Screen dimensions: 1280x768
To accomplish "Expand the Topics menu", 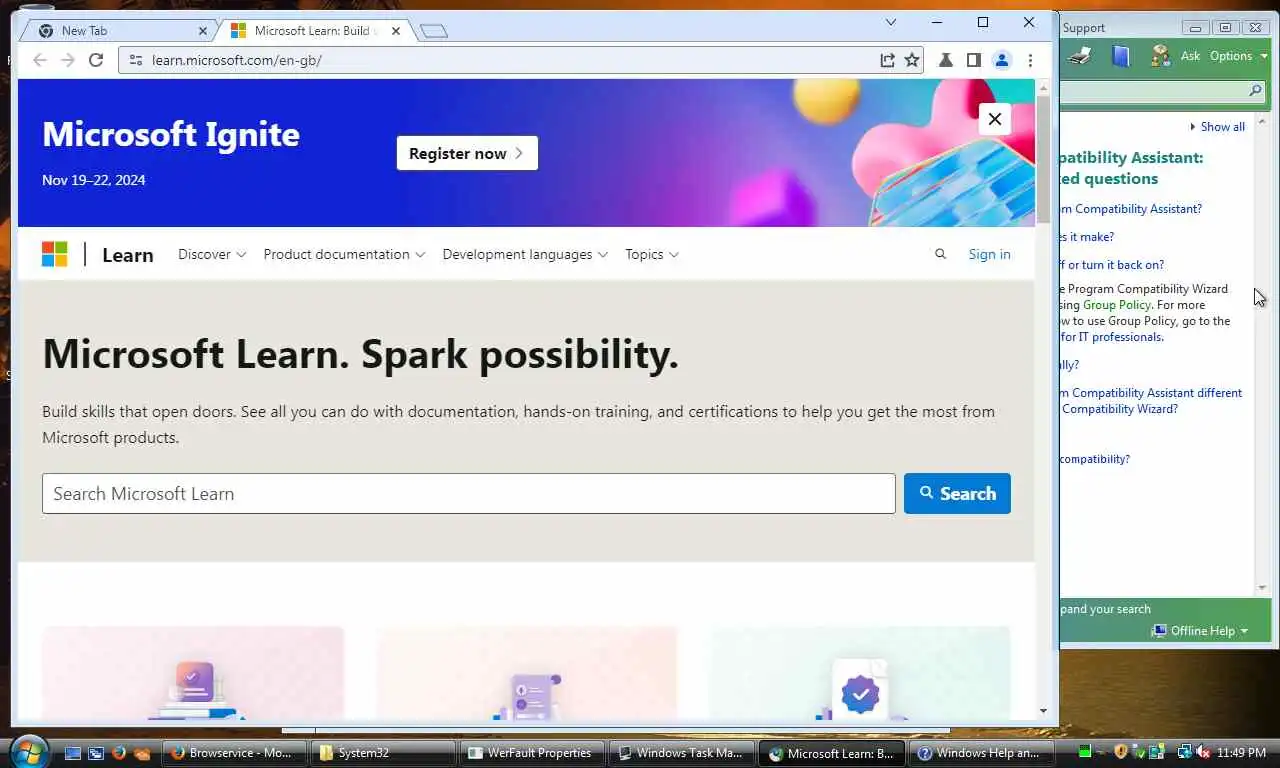I will click(x=652, y=254).
